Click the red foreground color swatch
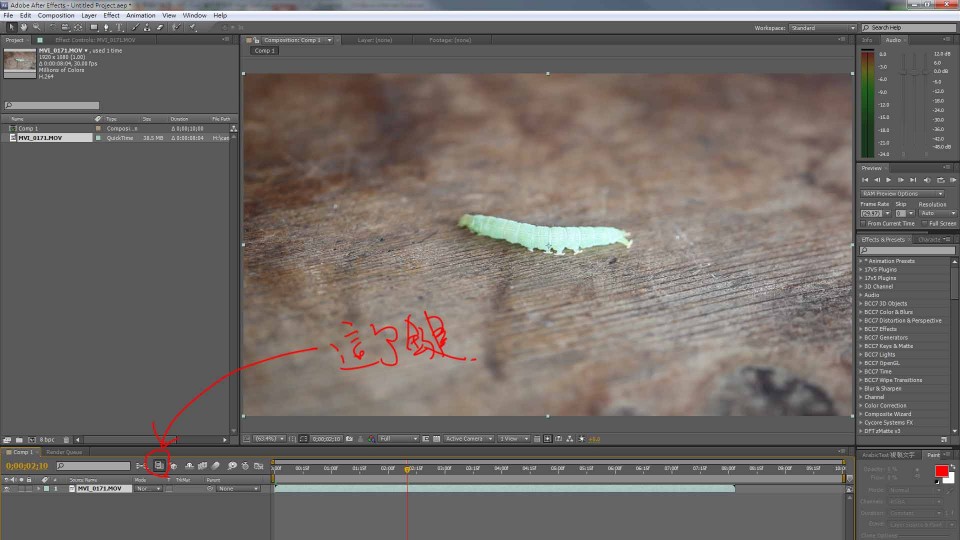The height and width of the screenshot is (540, 960). pos(941,471)
